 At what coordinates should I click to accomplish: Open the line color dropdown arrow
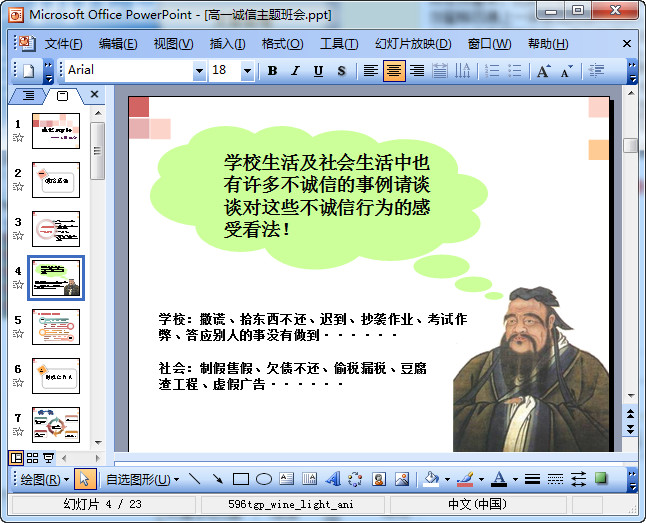click(x=481, y=479)
